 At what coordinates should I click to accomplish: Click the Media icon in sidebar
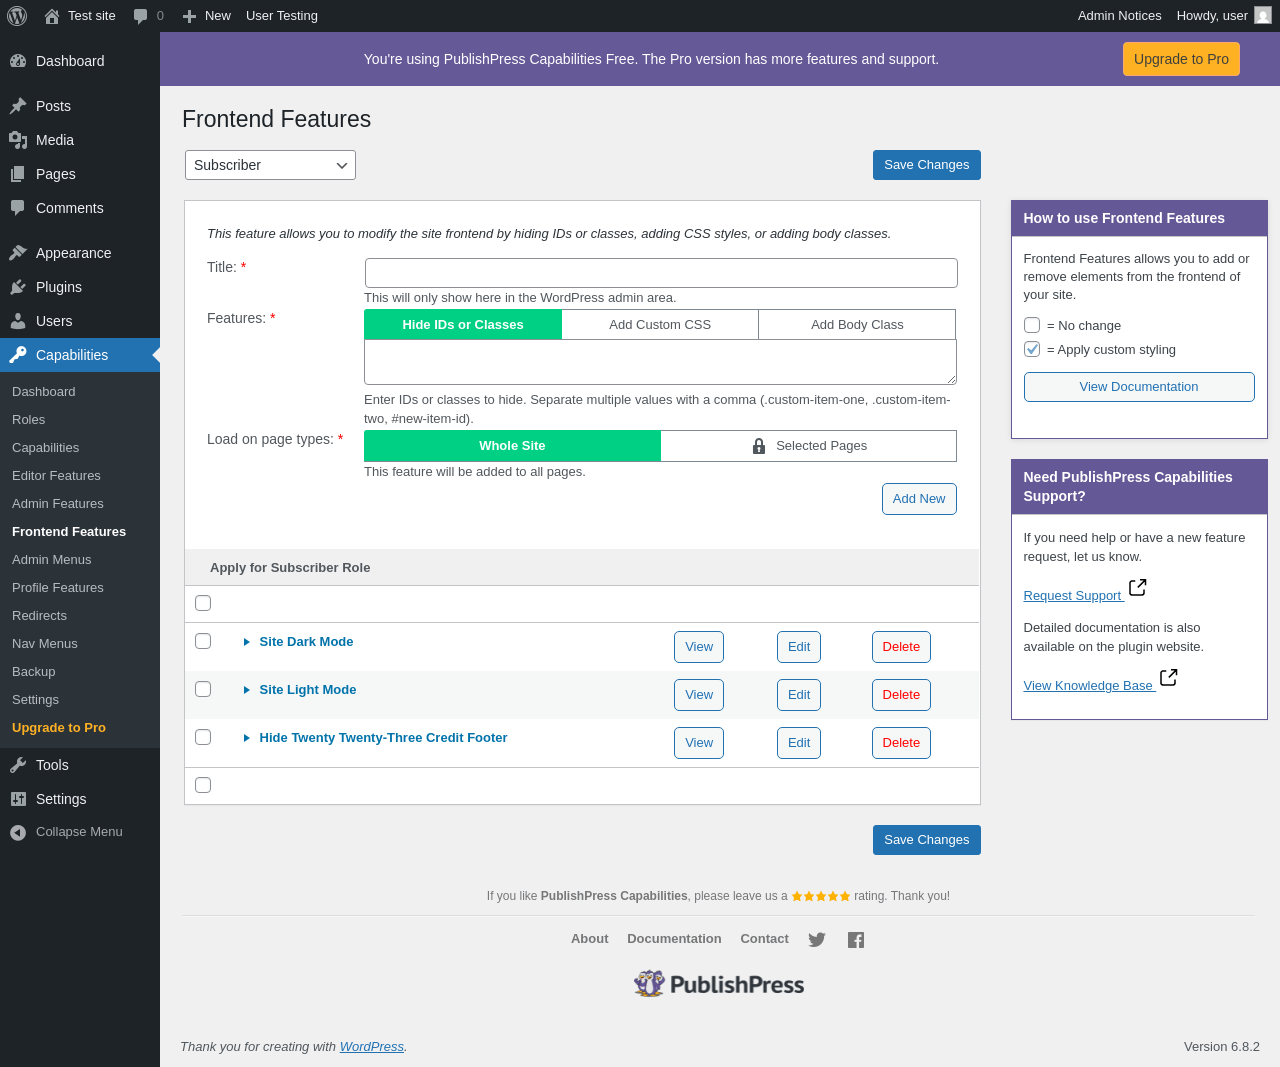pos(18,140)
